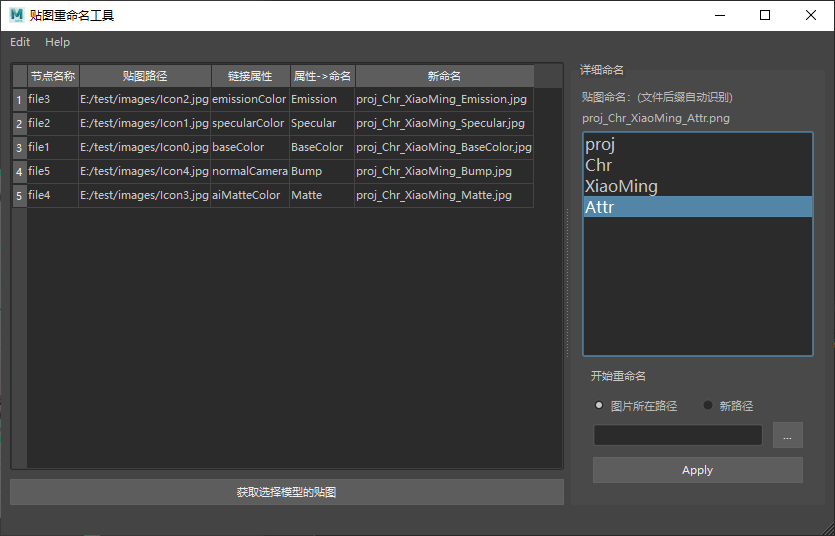Select the 'XiaoMing' list item
The image size is (835, 536).
click(x=697, y=186)
